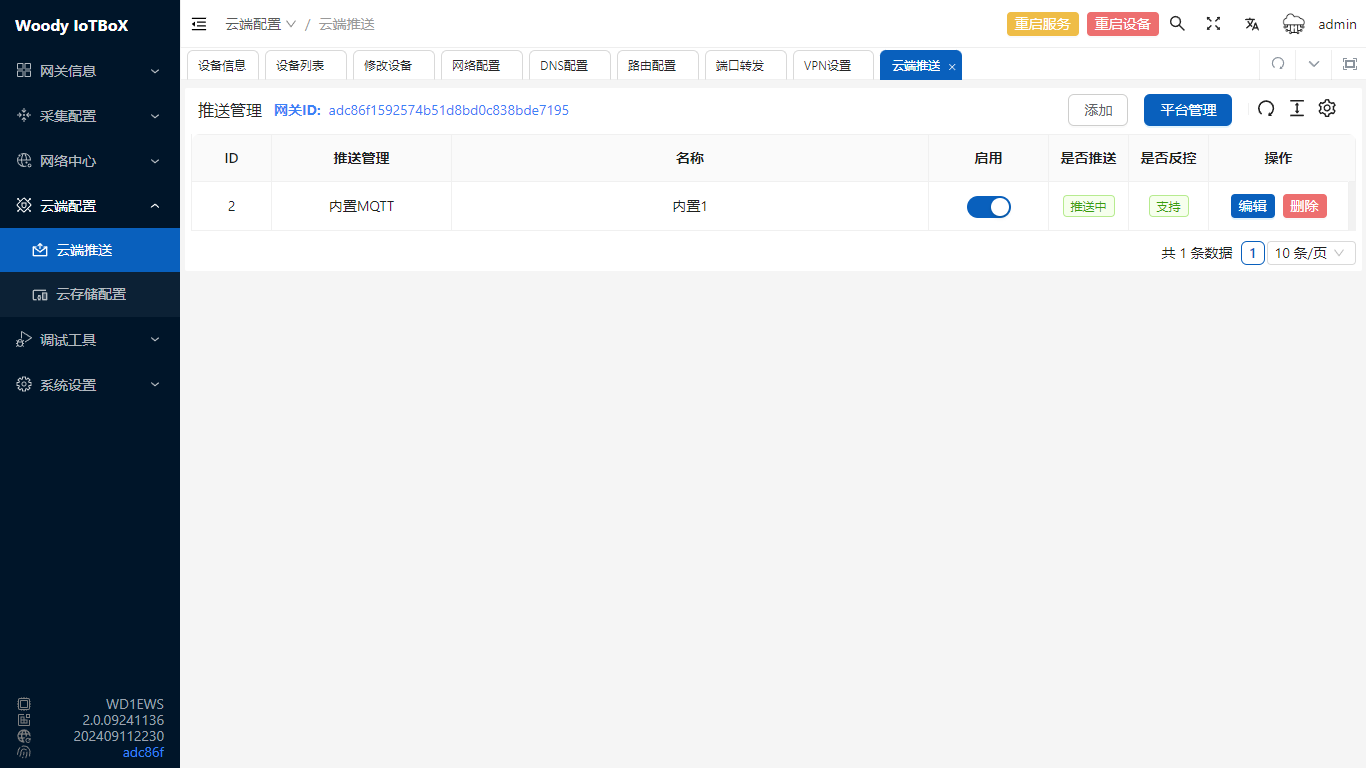This screenshot has height=768, width=1366.
Task: Switch to the VPN设置 tab
Action: [x=828, y=65]
